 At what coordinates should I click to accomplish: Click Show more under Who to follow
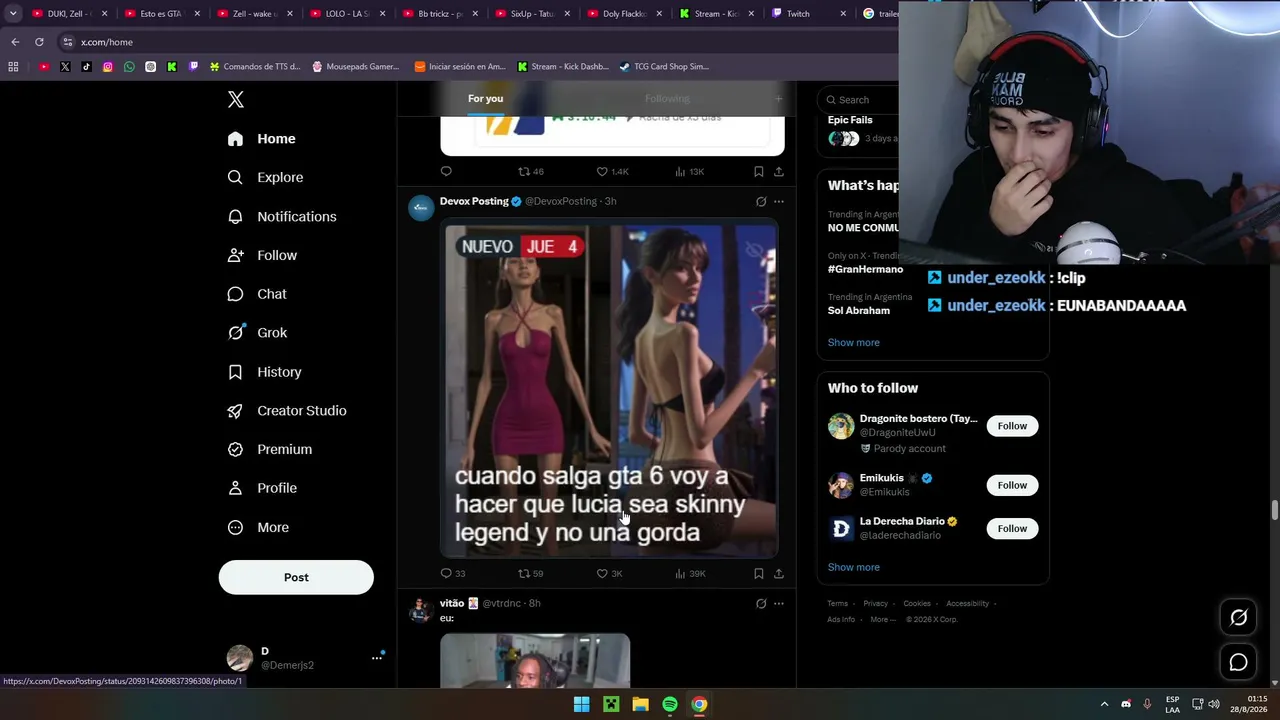(x=853, y=567)
